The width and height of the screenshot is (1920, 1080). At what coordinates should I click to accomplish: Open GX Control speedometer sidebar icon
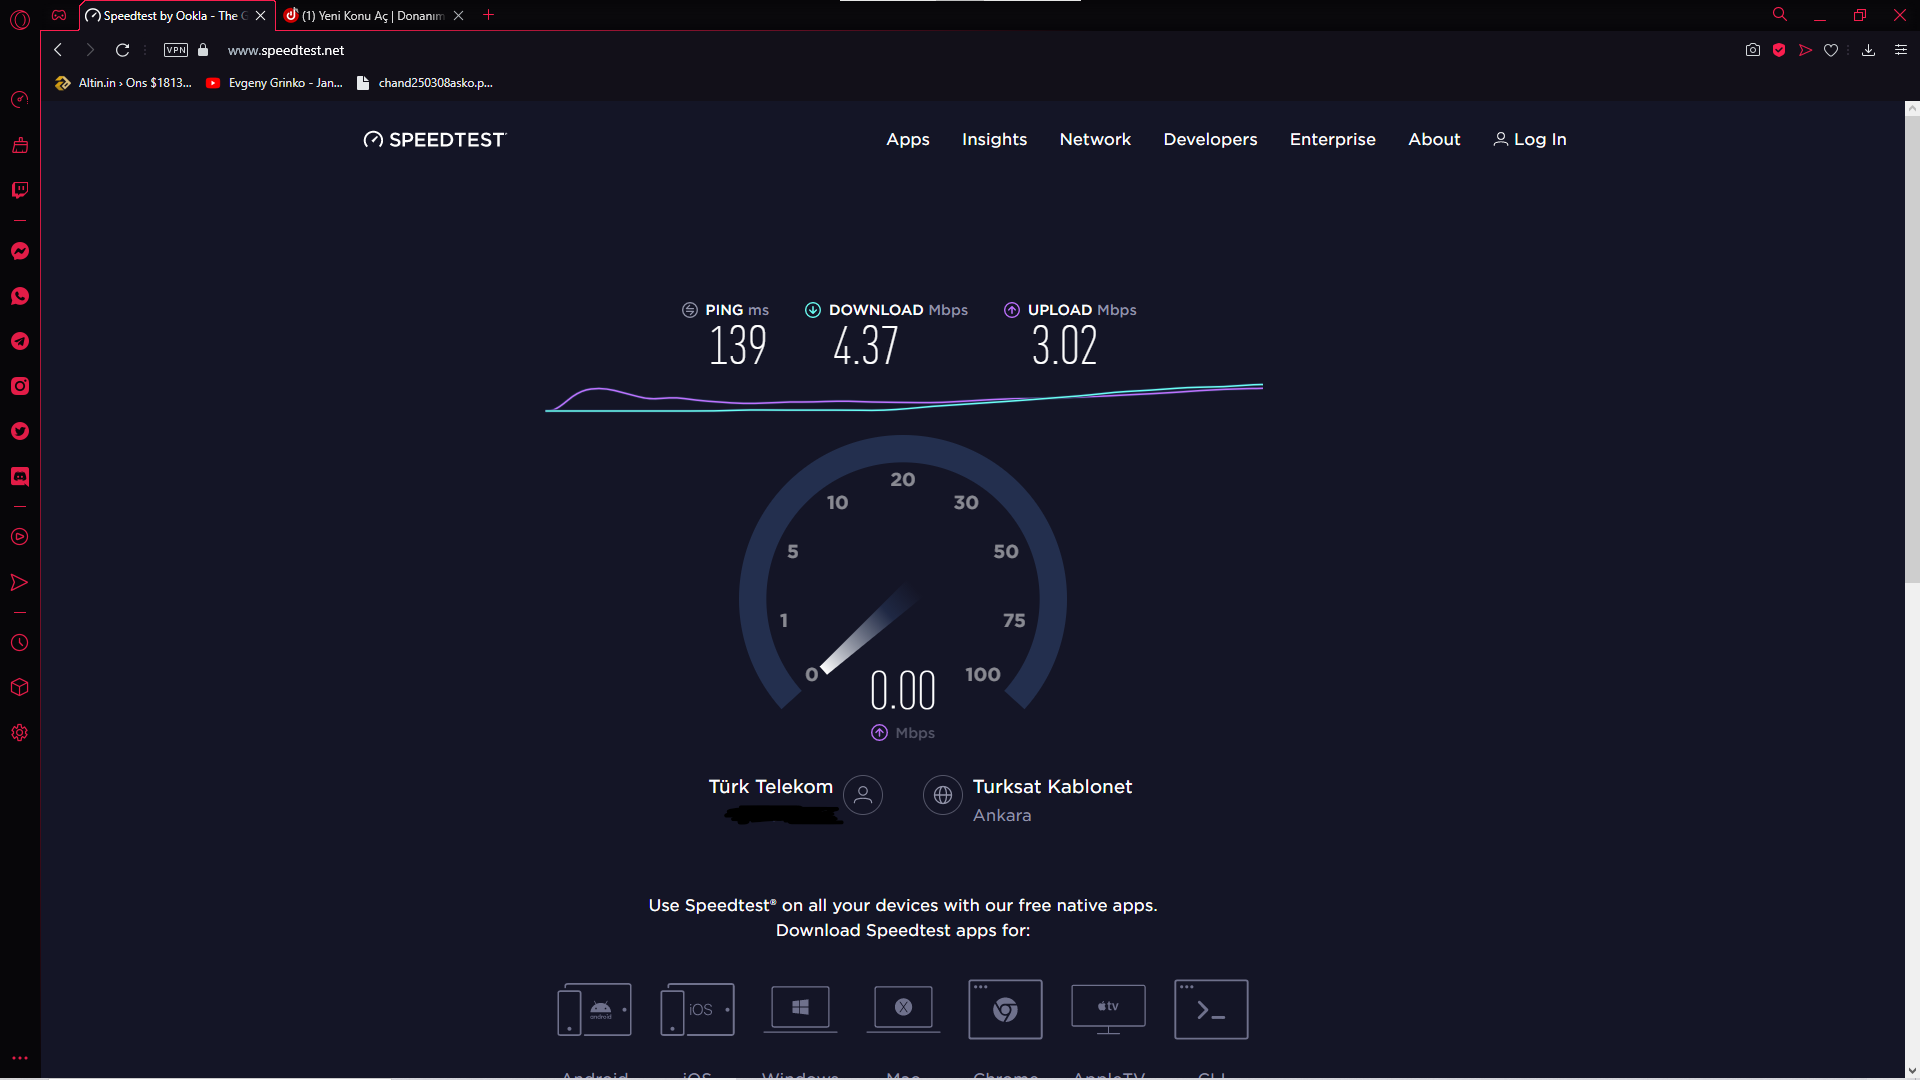point(20,99)
